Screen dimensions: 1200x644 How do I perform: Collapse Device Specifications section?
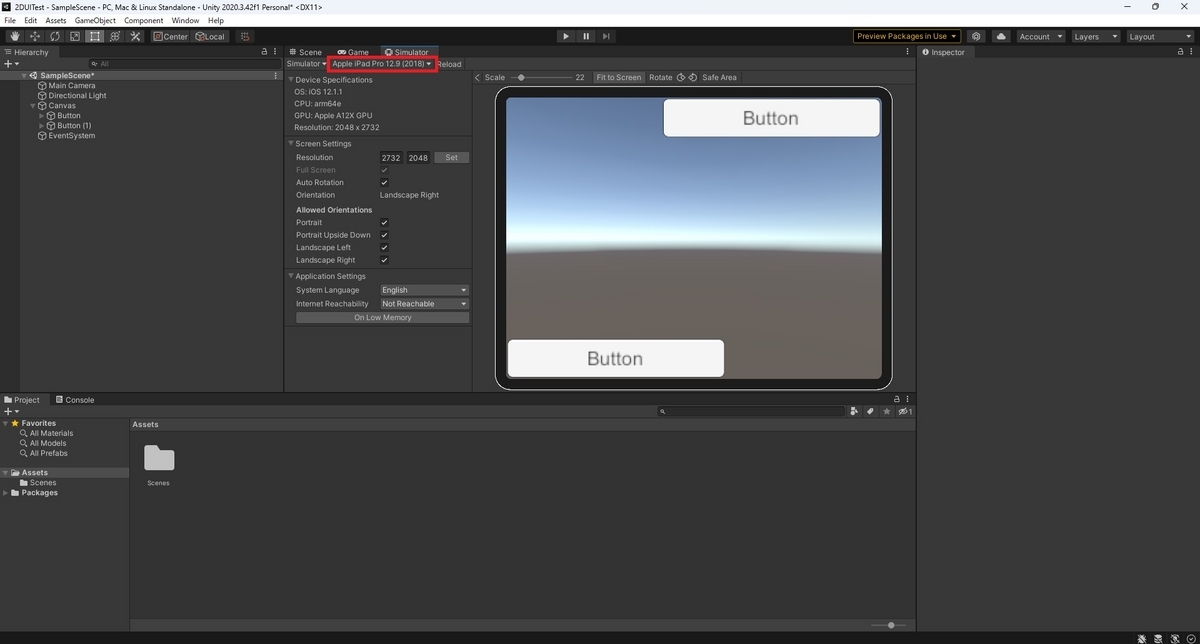tap(291, 79)
